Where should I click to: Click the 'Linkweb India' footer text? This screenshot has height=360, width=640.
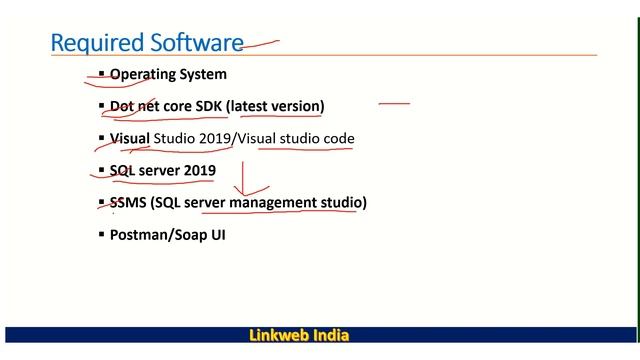click(299, 336)
